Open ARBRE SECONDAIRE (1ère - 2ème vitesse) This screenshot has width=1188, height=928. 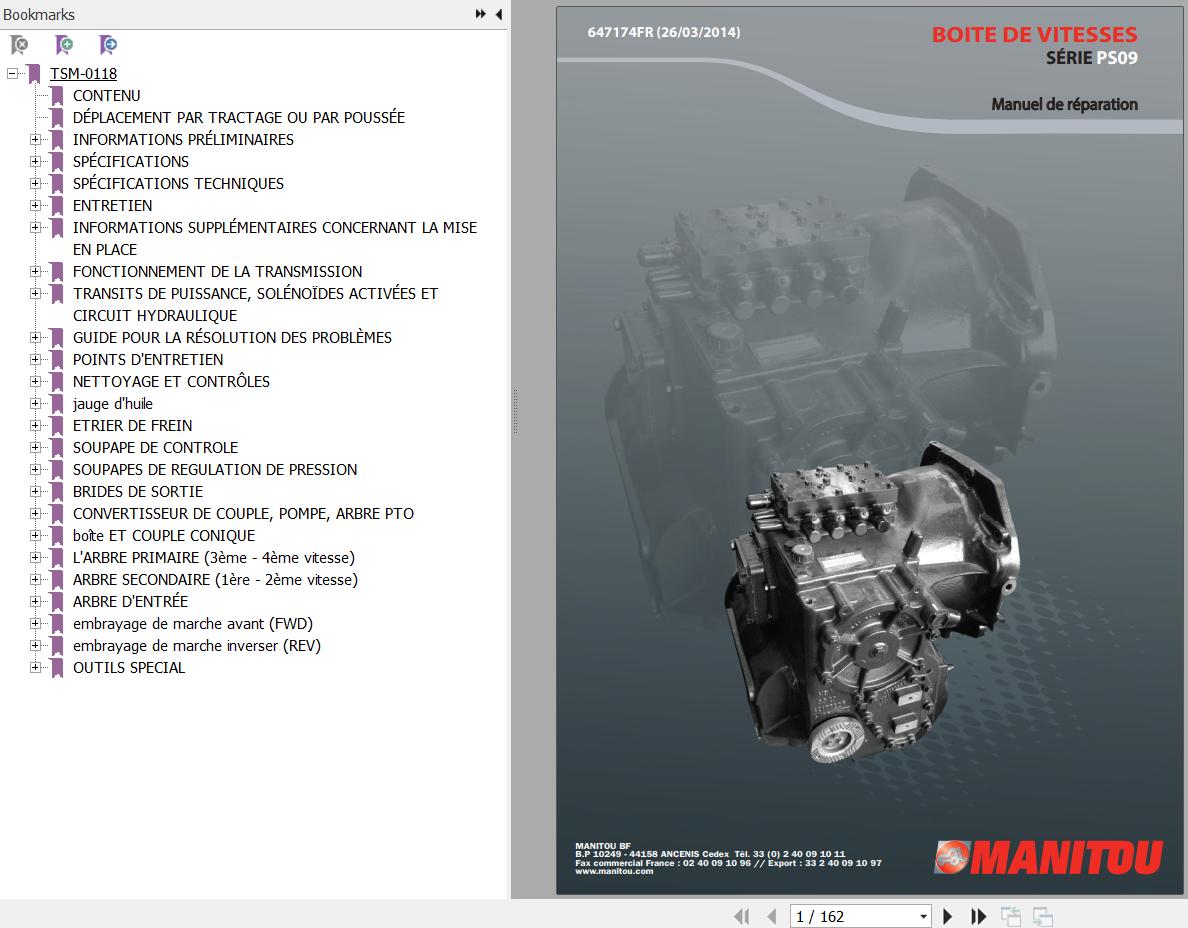pyautogui.click(x=215, y=579)
